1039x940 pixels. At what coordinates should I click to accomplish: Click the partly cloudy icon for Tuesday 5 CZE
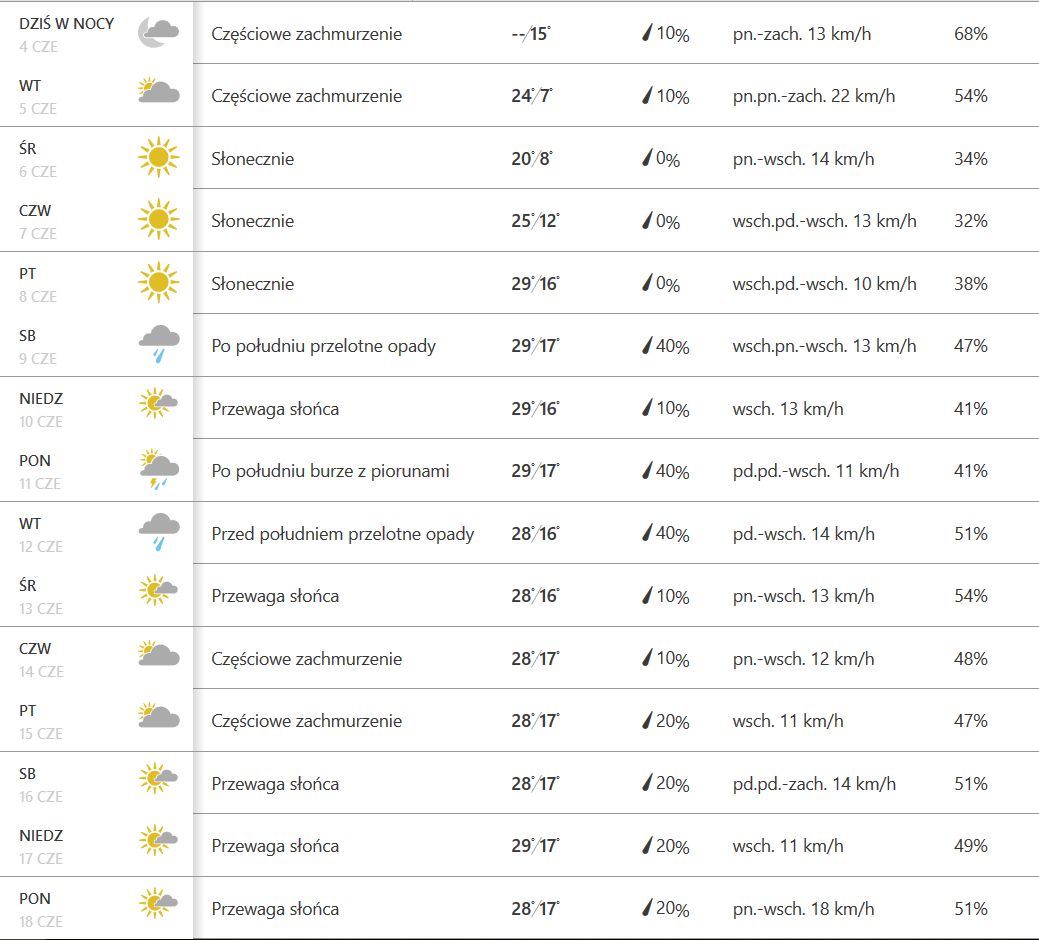click(x=158, y=95)
